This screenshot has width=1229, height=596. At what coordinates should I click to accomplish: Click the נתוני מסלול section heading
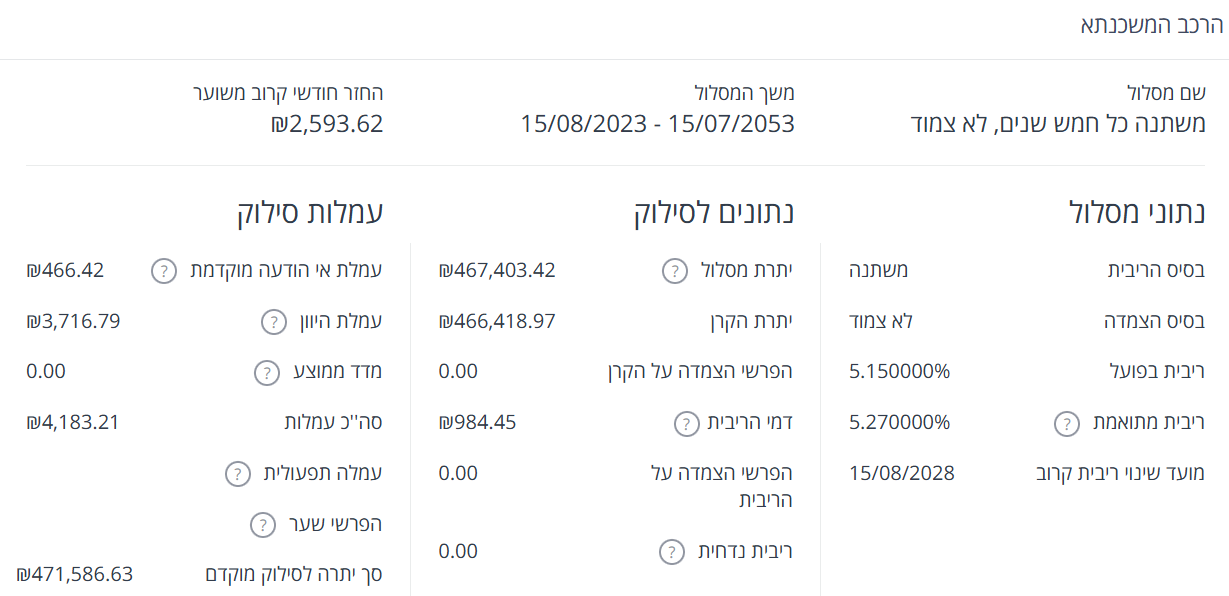click(x=1137, y=211)
